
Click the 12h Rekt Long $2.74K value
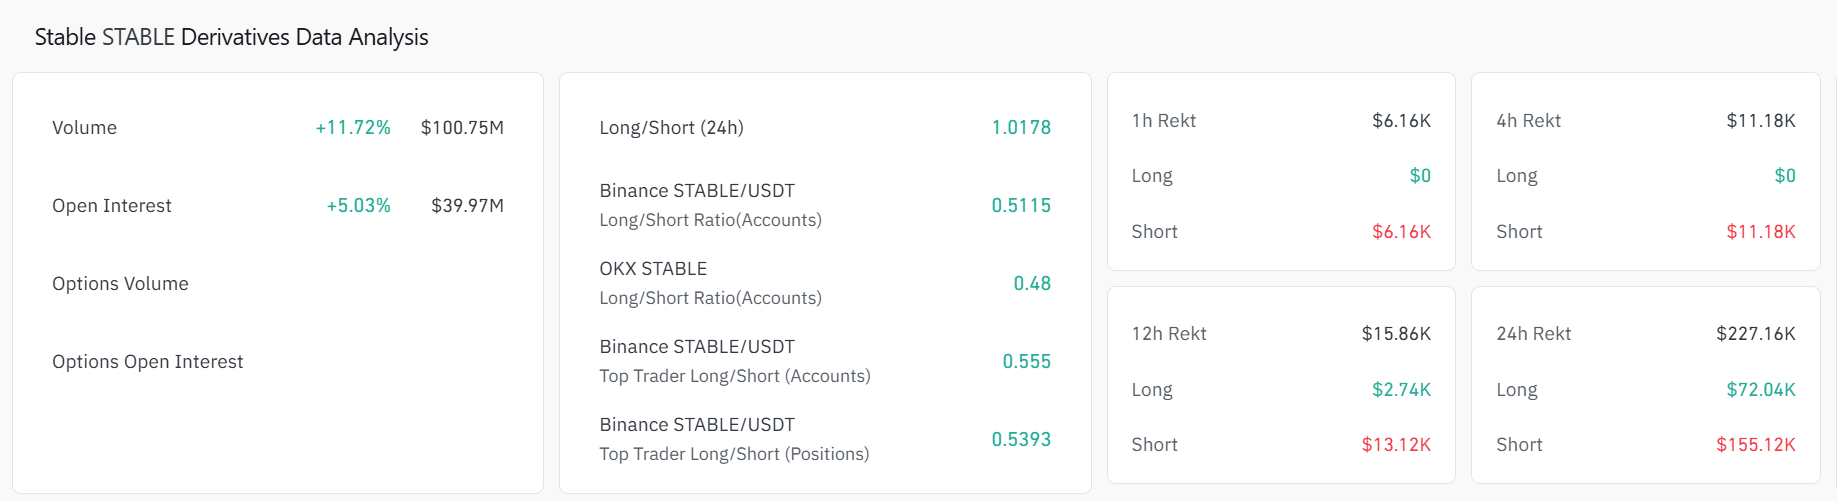point(1401,390)
